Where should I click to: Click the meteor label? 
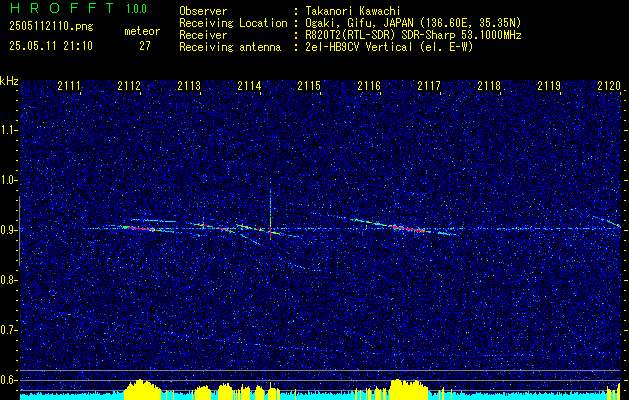click(142, 31)
